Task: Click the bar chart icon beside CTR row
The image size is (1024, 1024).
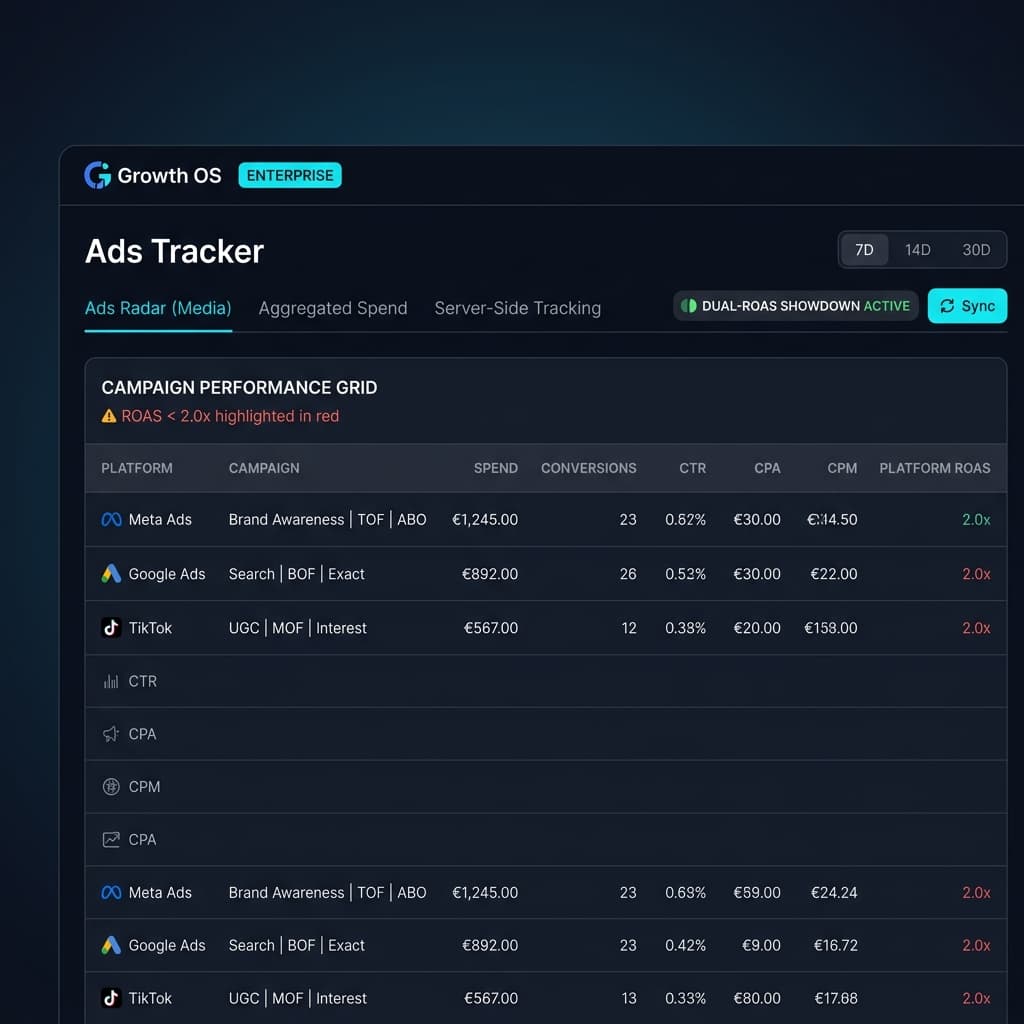Action: (111, 681)
